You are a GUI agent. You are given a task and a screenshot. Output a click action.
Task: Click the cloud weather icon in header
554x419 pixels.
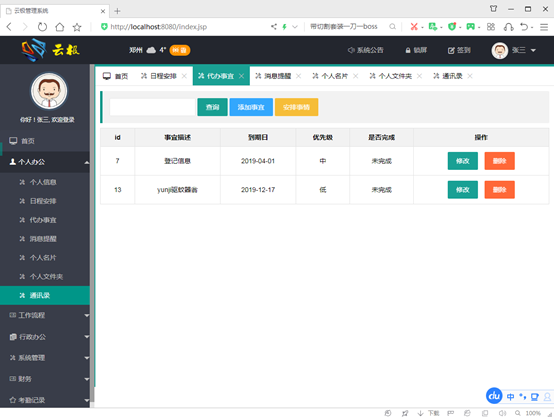point(151,50)
